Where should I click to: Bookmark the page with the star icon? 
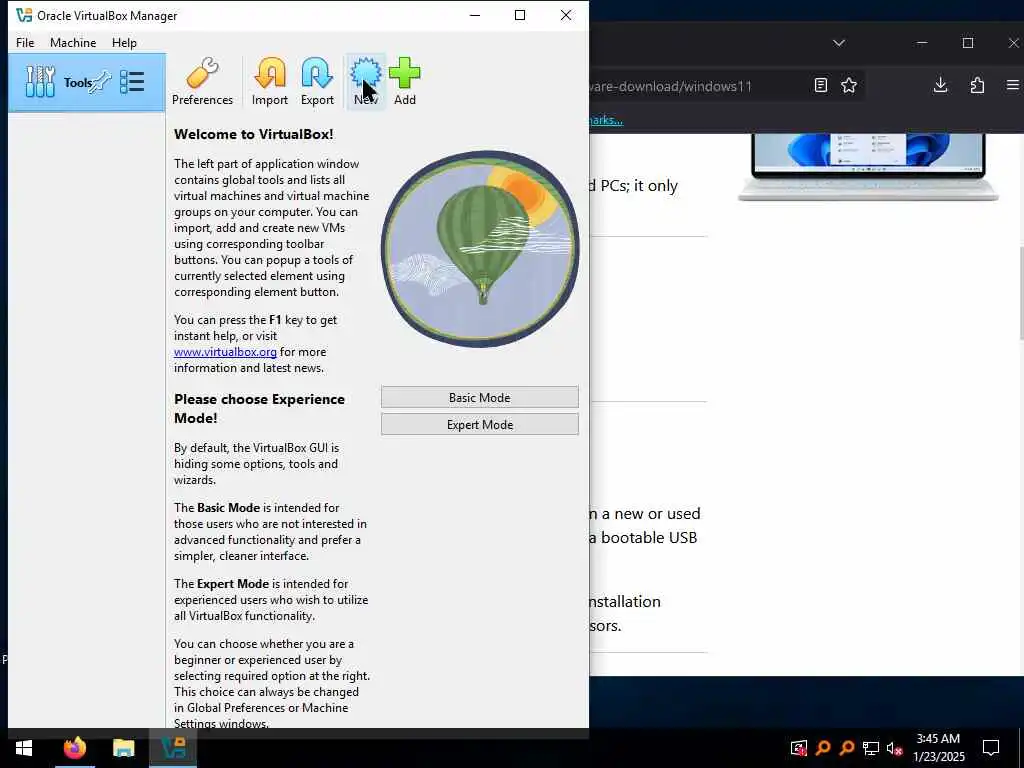(x=848, y=86)
